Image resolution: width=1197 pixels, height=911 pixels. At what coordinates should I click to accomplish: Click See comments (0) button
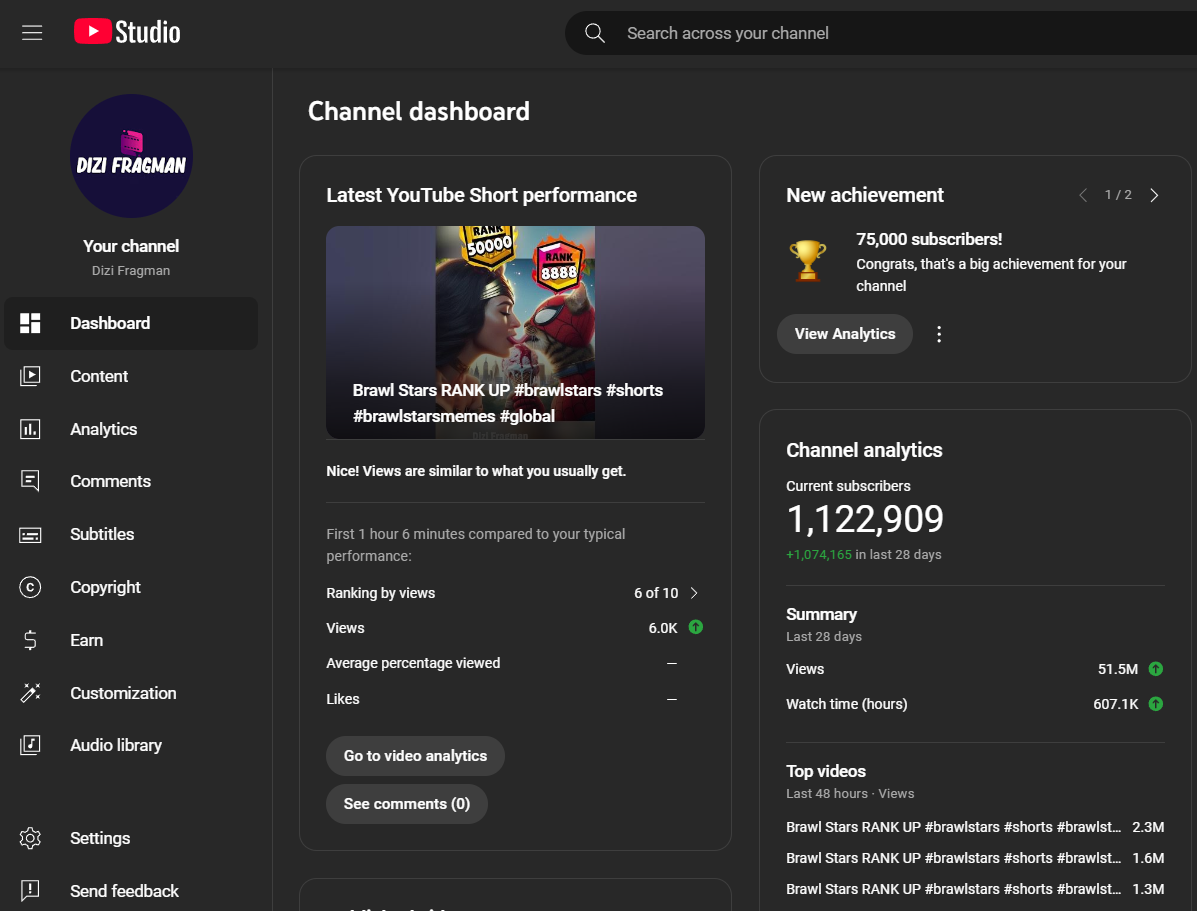pos(407,804)
